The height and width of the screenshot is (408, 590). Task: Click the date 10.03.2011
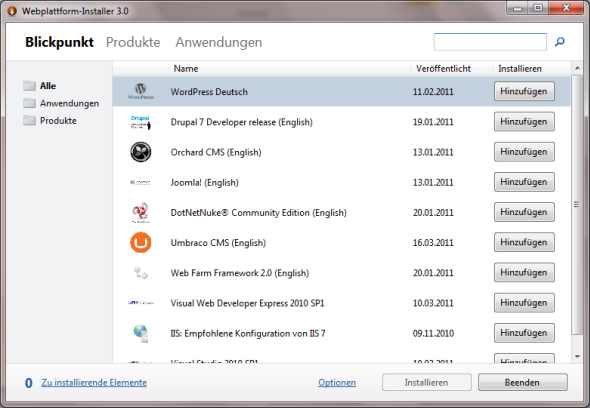(433, 303)
